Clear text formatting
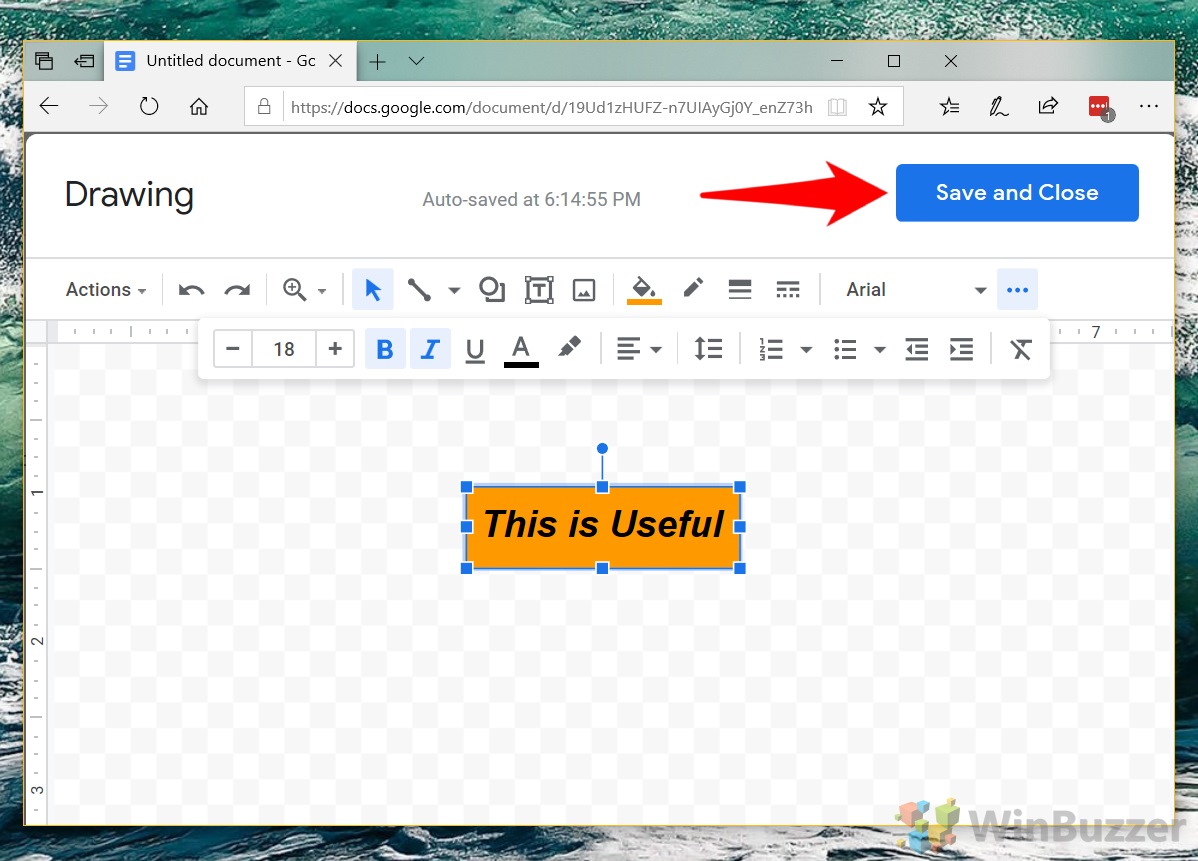This screenshot has height=861, width=1198. coord(1021,349)
